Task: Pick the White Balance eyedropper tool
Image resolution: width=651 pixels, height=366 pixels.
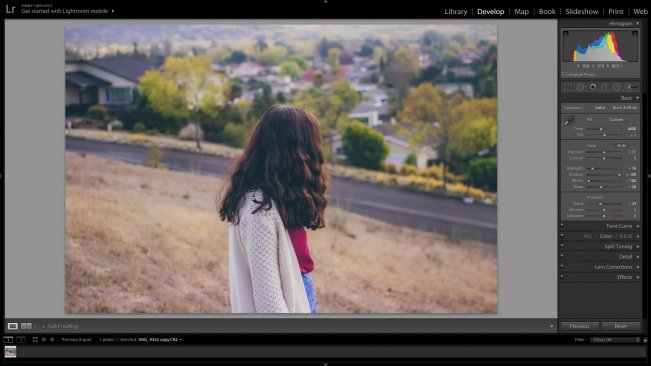Action: [x=568, y=121]
